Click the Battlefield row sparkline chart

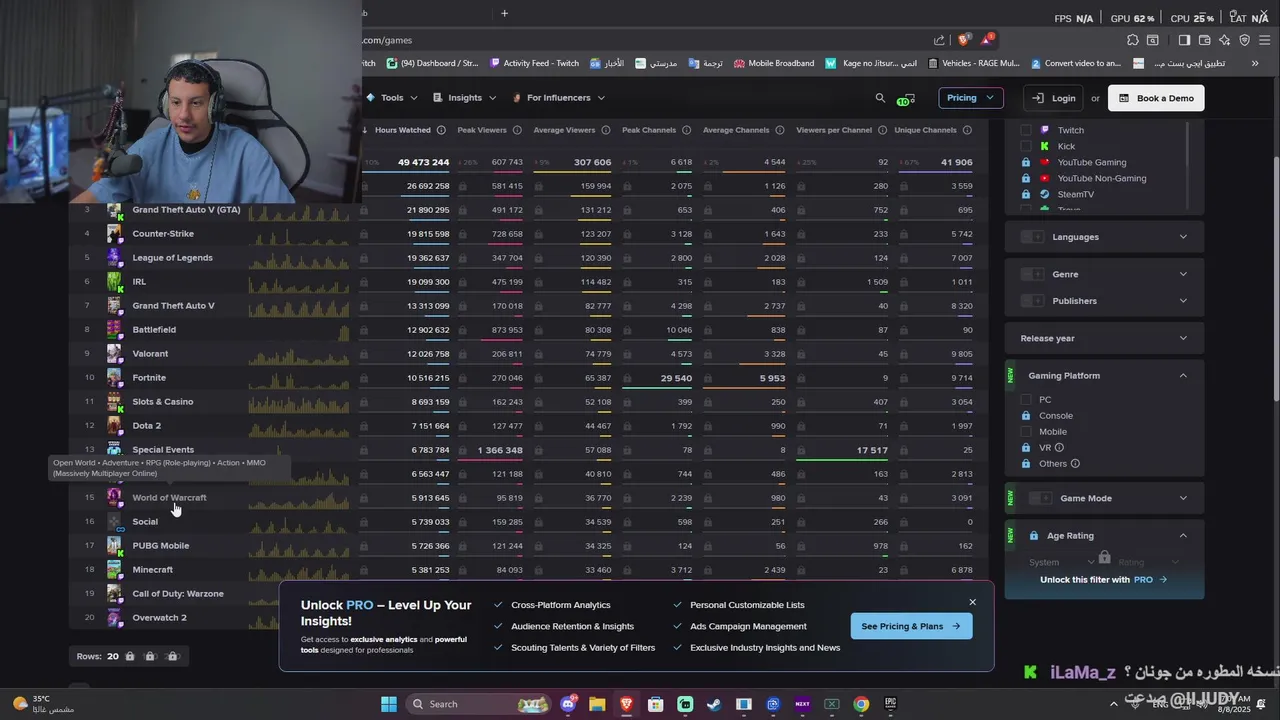point(299,330)
